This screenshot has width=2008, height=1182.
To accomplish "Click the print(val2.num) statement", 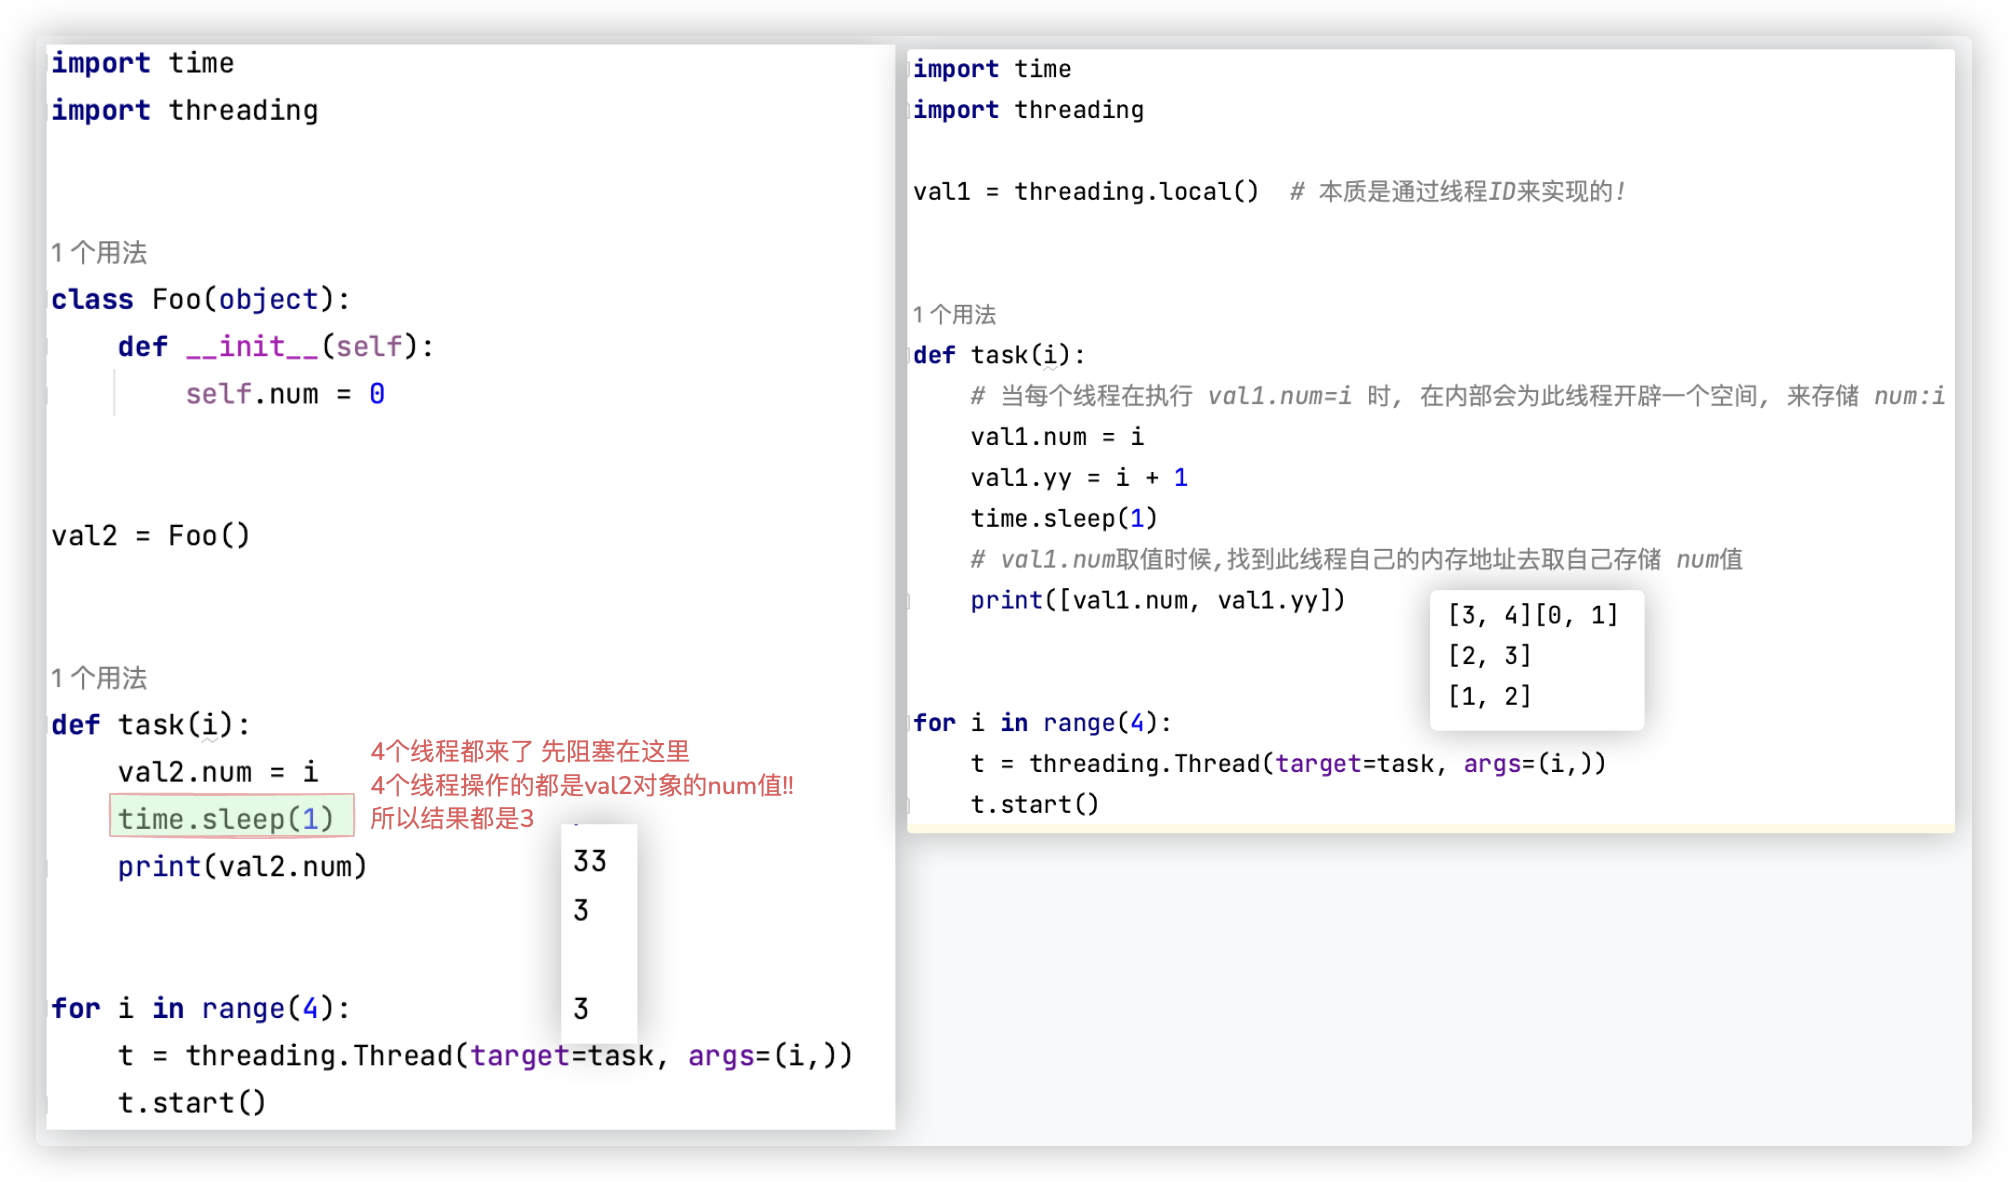I will [242, 866].
